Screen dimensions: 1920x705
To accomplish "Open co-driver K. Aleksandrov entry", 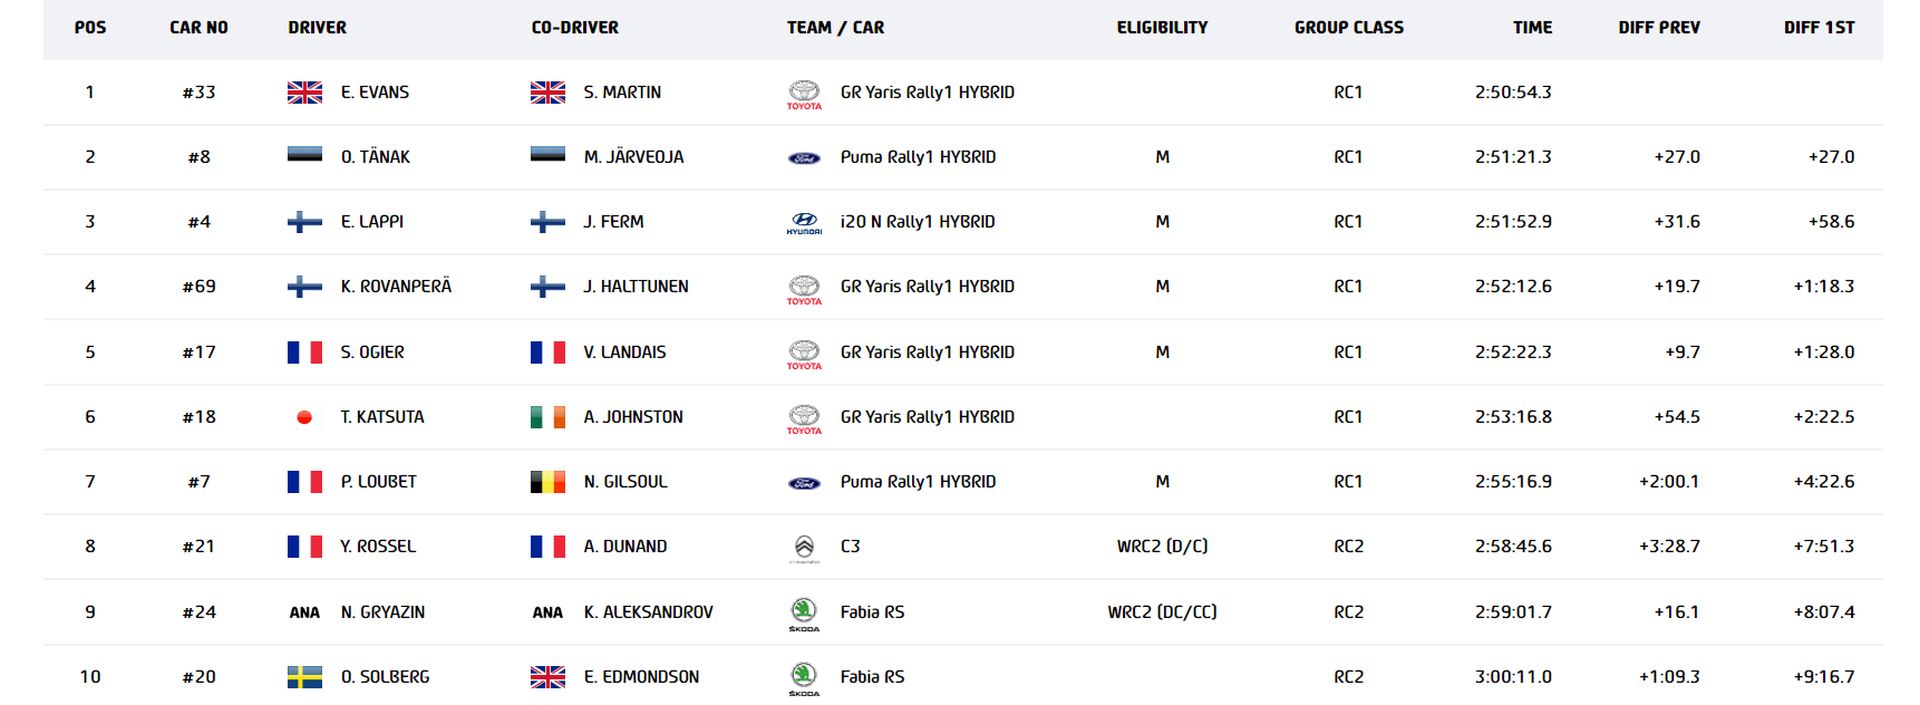I will [x=648, y=612].
